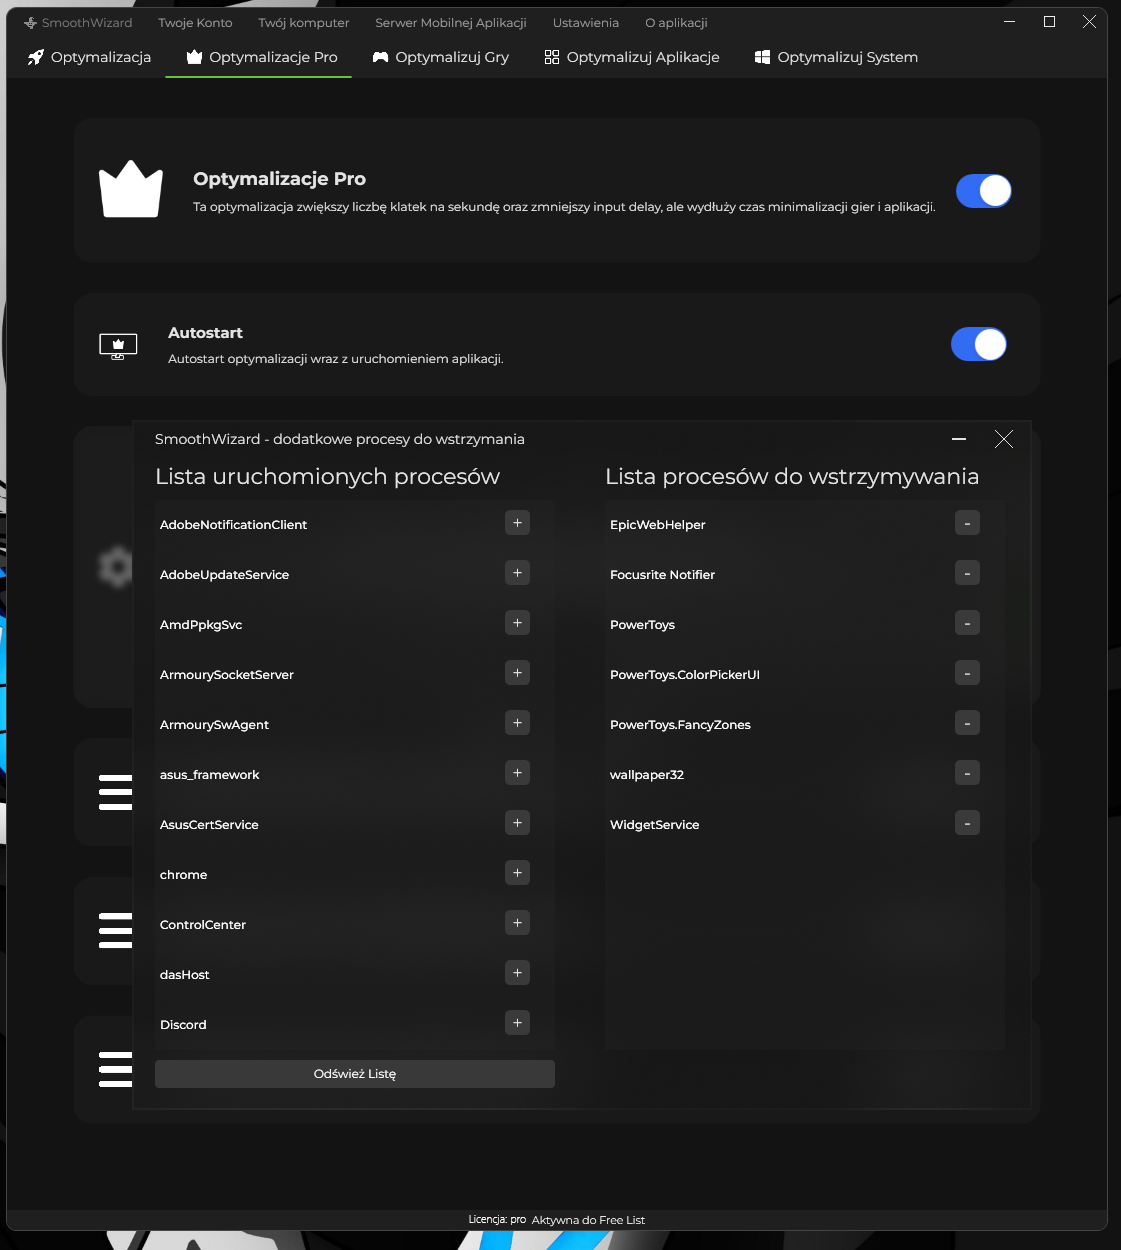This screenshot has height=1250, width=1121.
Task: Open the Optymalizacja tab
Action: click(90, 57)
